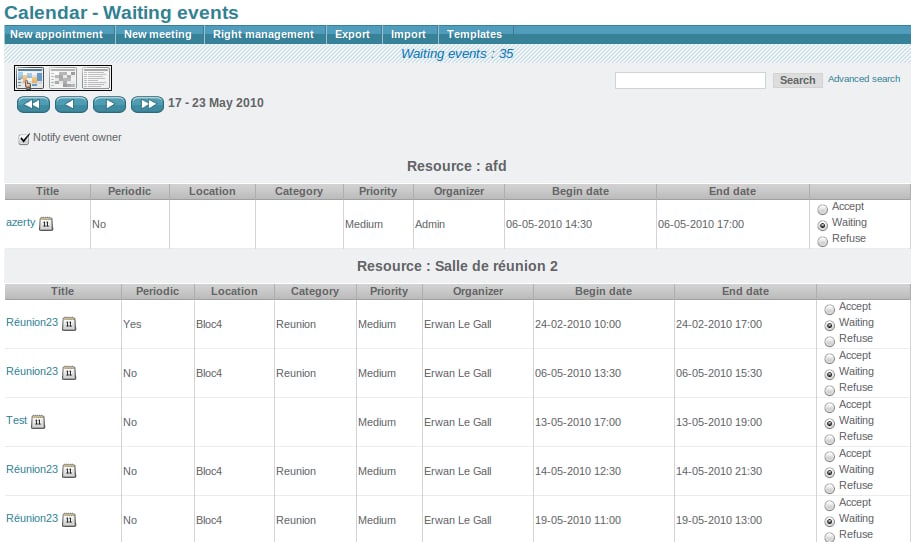911x542 pixels.
Task: Open calendar icon next to Test
Action: tap(38, 421)
